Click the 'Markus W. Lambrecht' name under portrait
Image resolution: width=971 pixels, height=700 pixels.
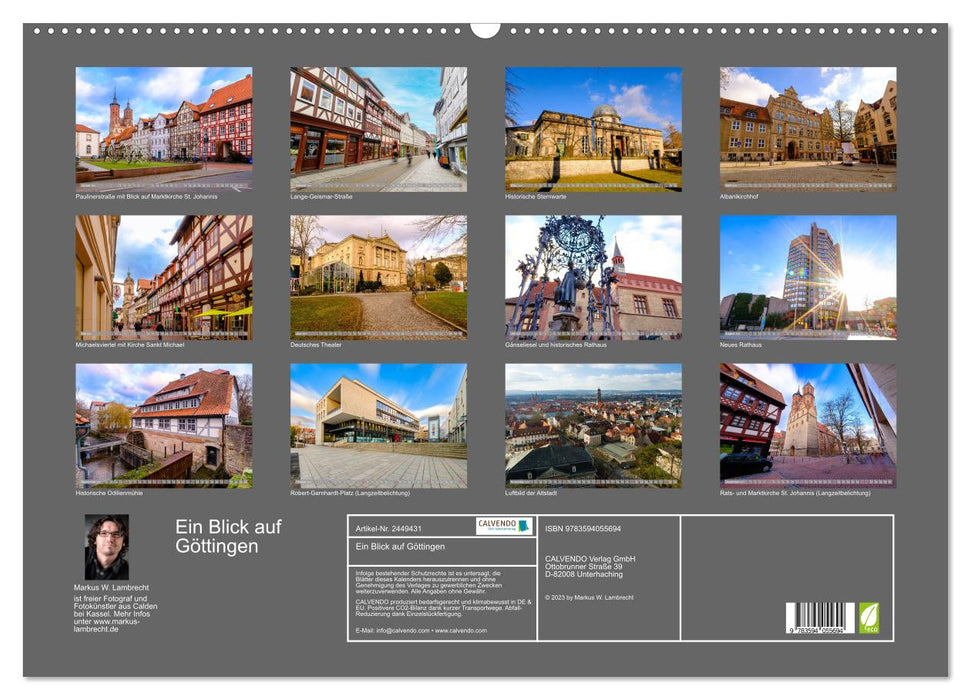111,587
